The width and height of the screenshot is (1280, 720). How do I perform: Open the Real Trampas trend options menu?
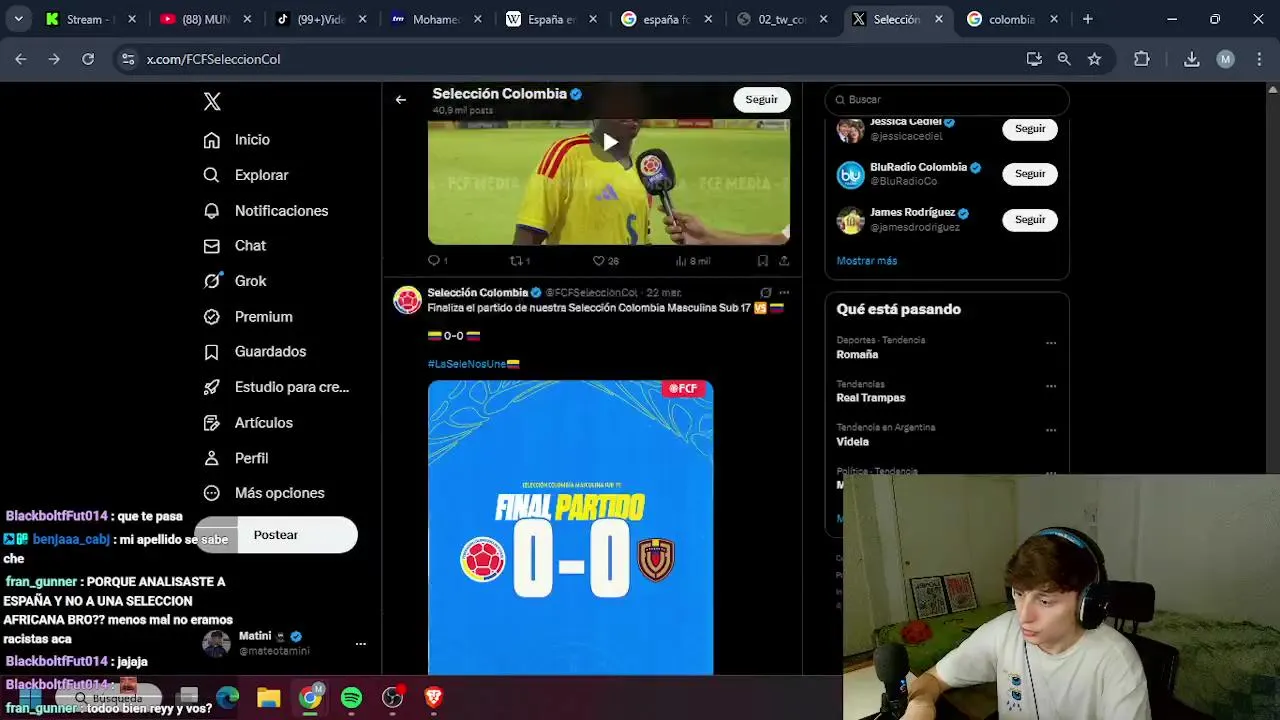point(1051,386)
